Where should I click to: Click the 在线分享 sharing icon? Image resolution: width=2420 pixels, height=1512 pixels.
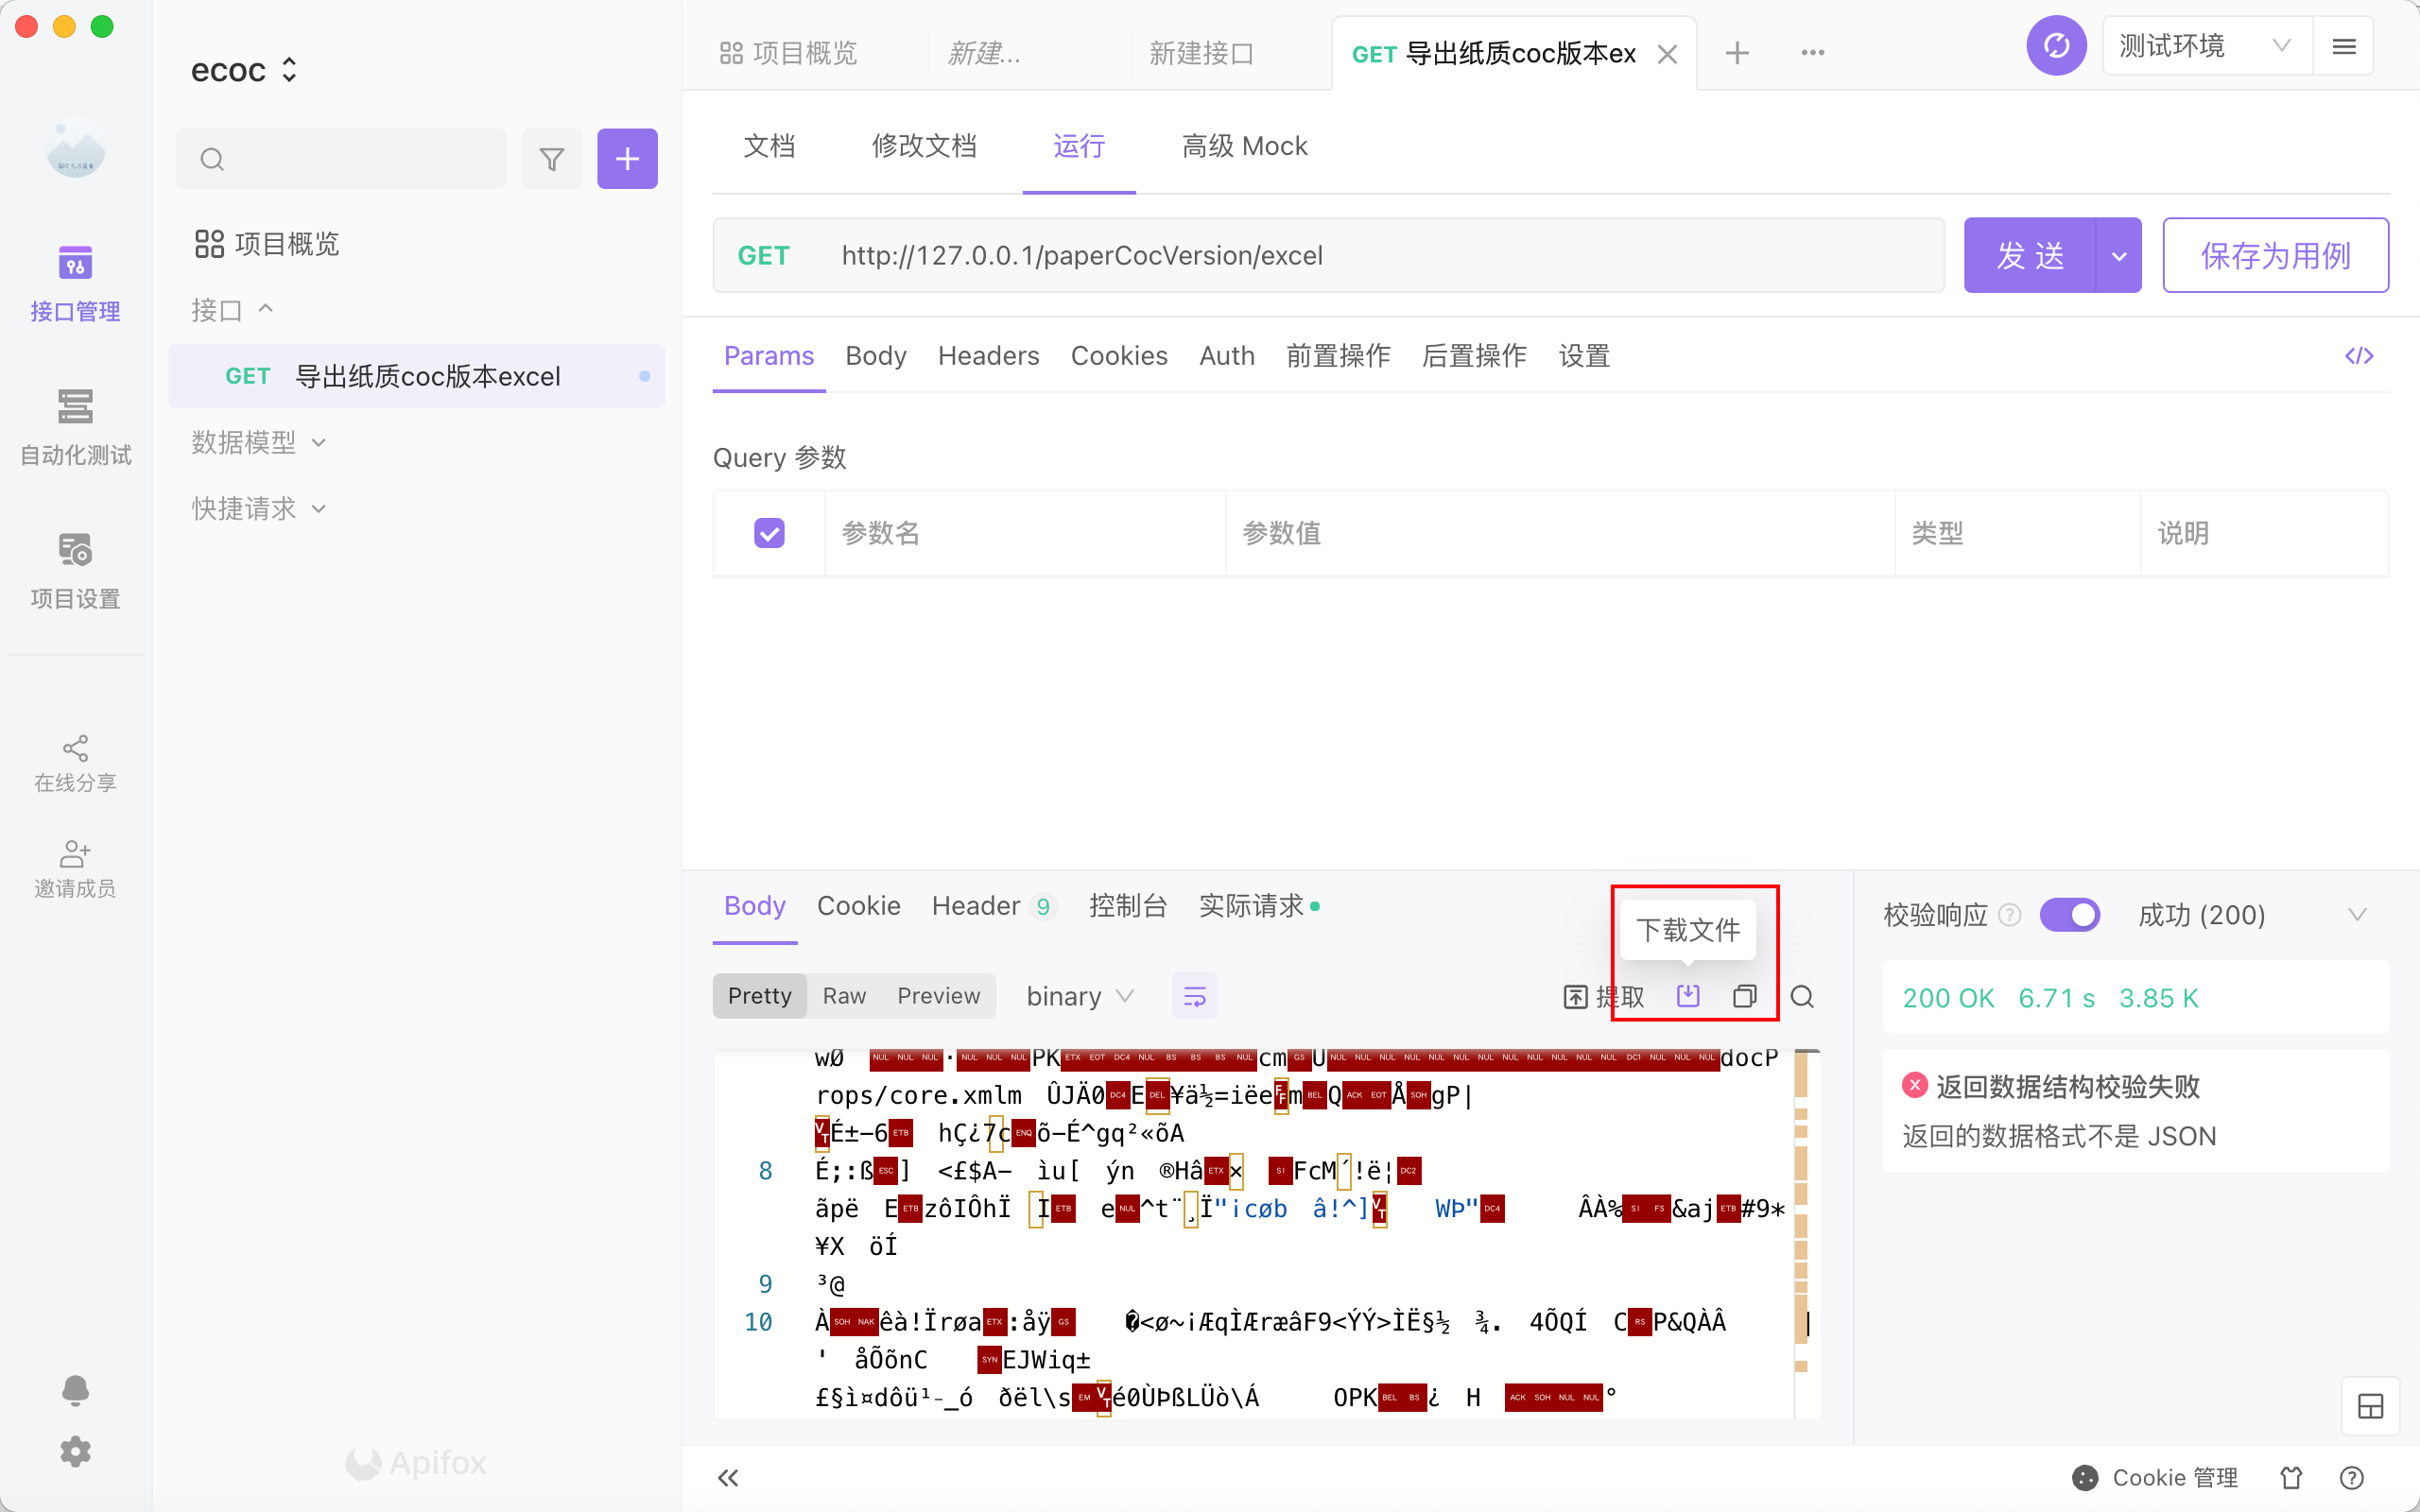75,762
